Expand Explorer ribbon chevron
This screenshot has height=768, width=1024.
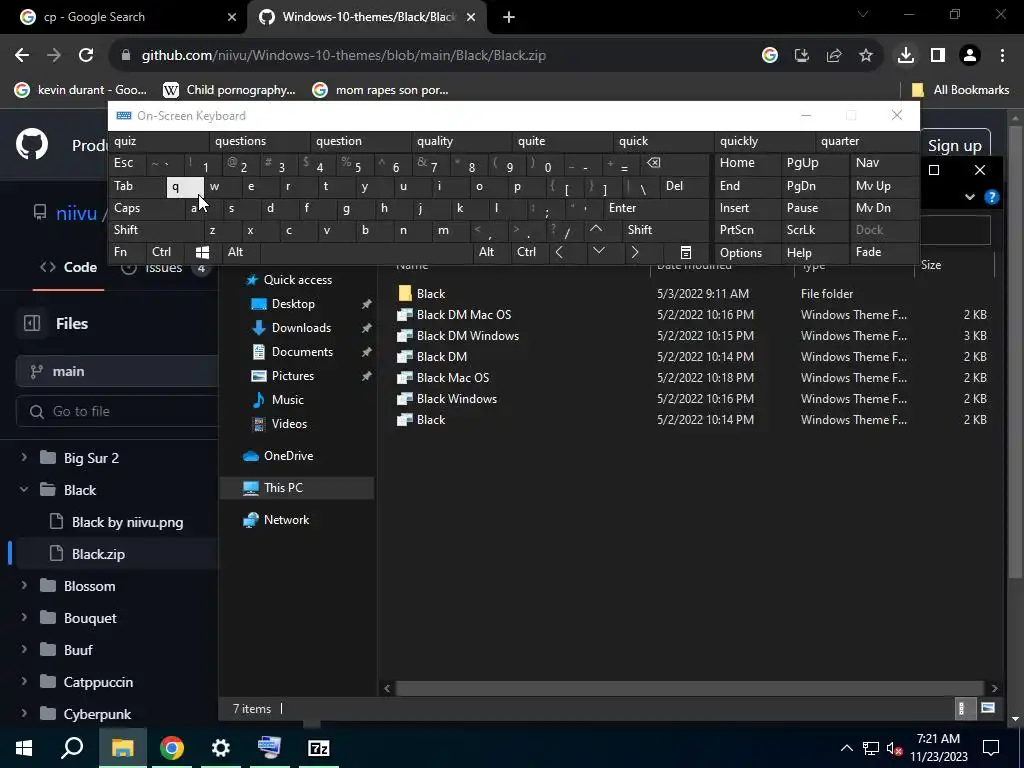point(970,197)
